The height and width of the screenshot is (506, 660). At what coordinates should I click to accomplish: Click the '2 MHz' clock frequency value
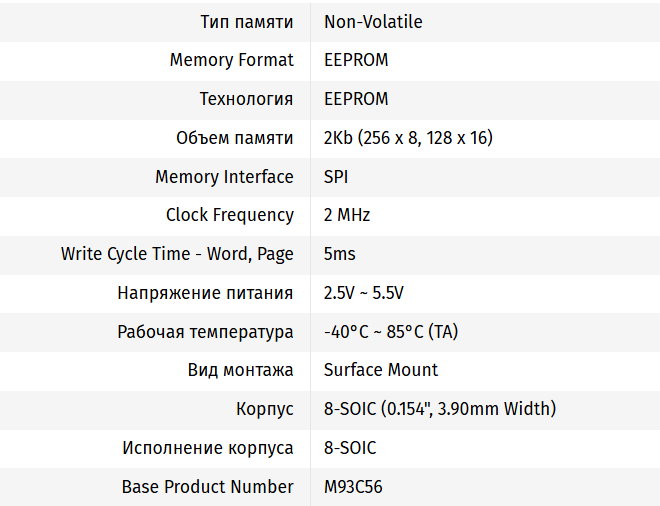tap(347, 215)
